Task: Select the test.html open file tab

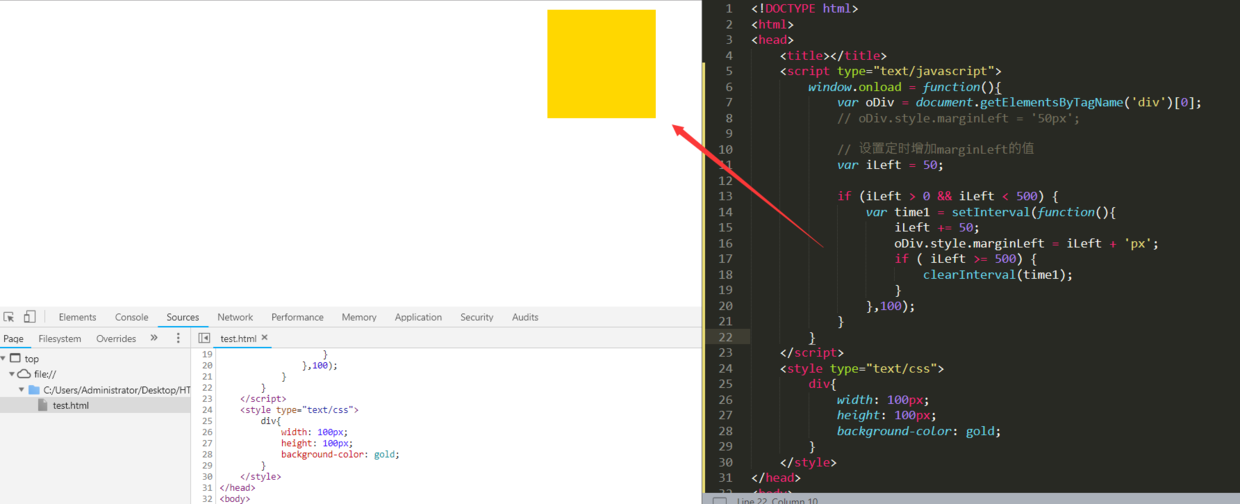Action: click(x=238, y=339)
